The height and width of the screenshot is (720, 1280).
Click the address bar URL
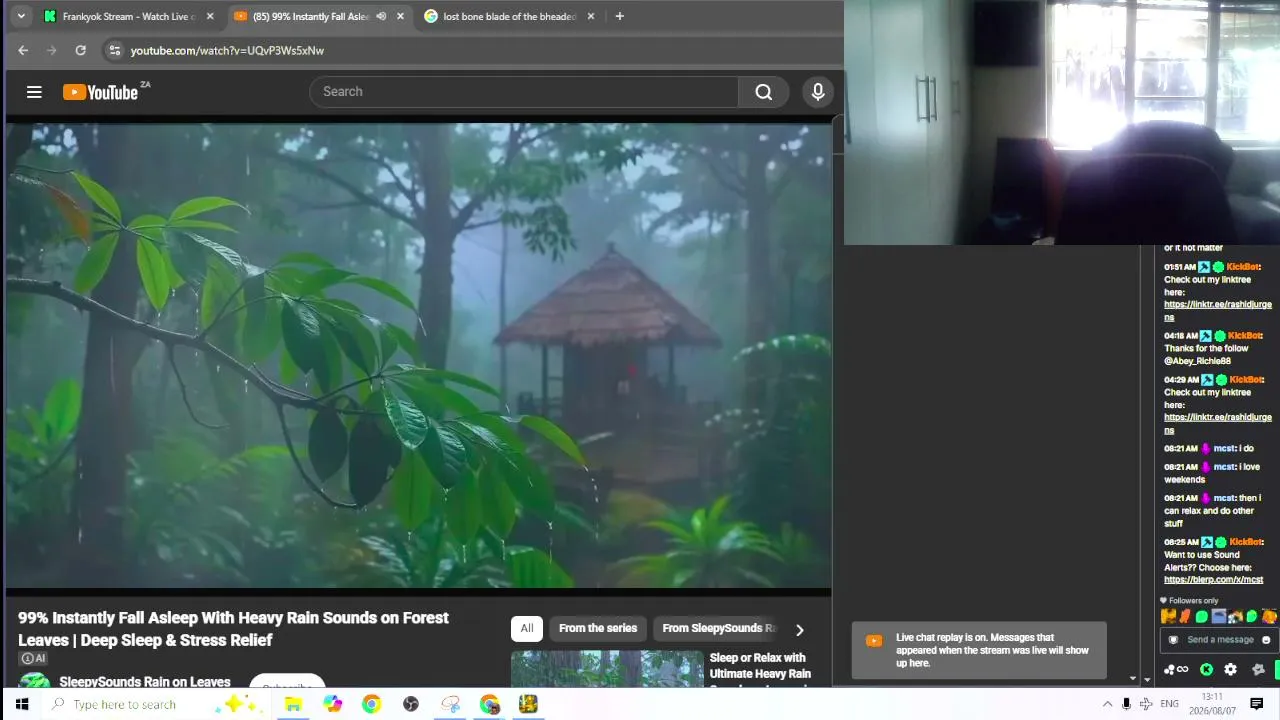pos(227,50)
